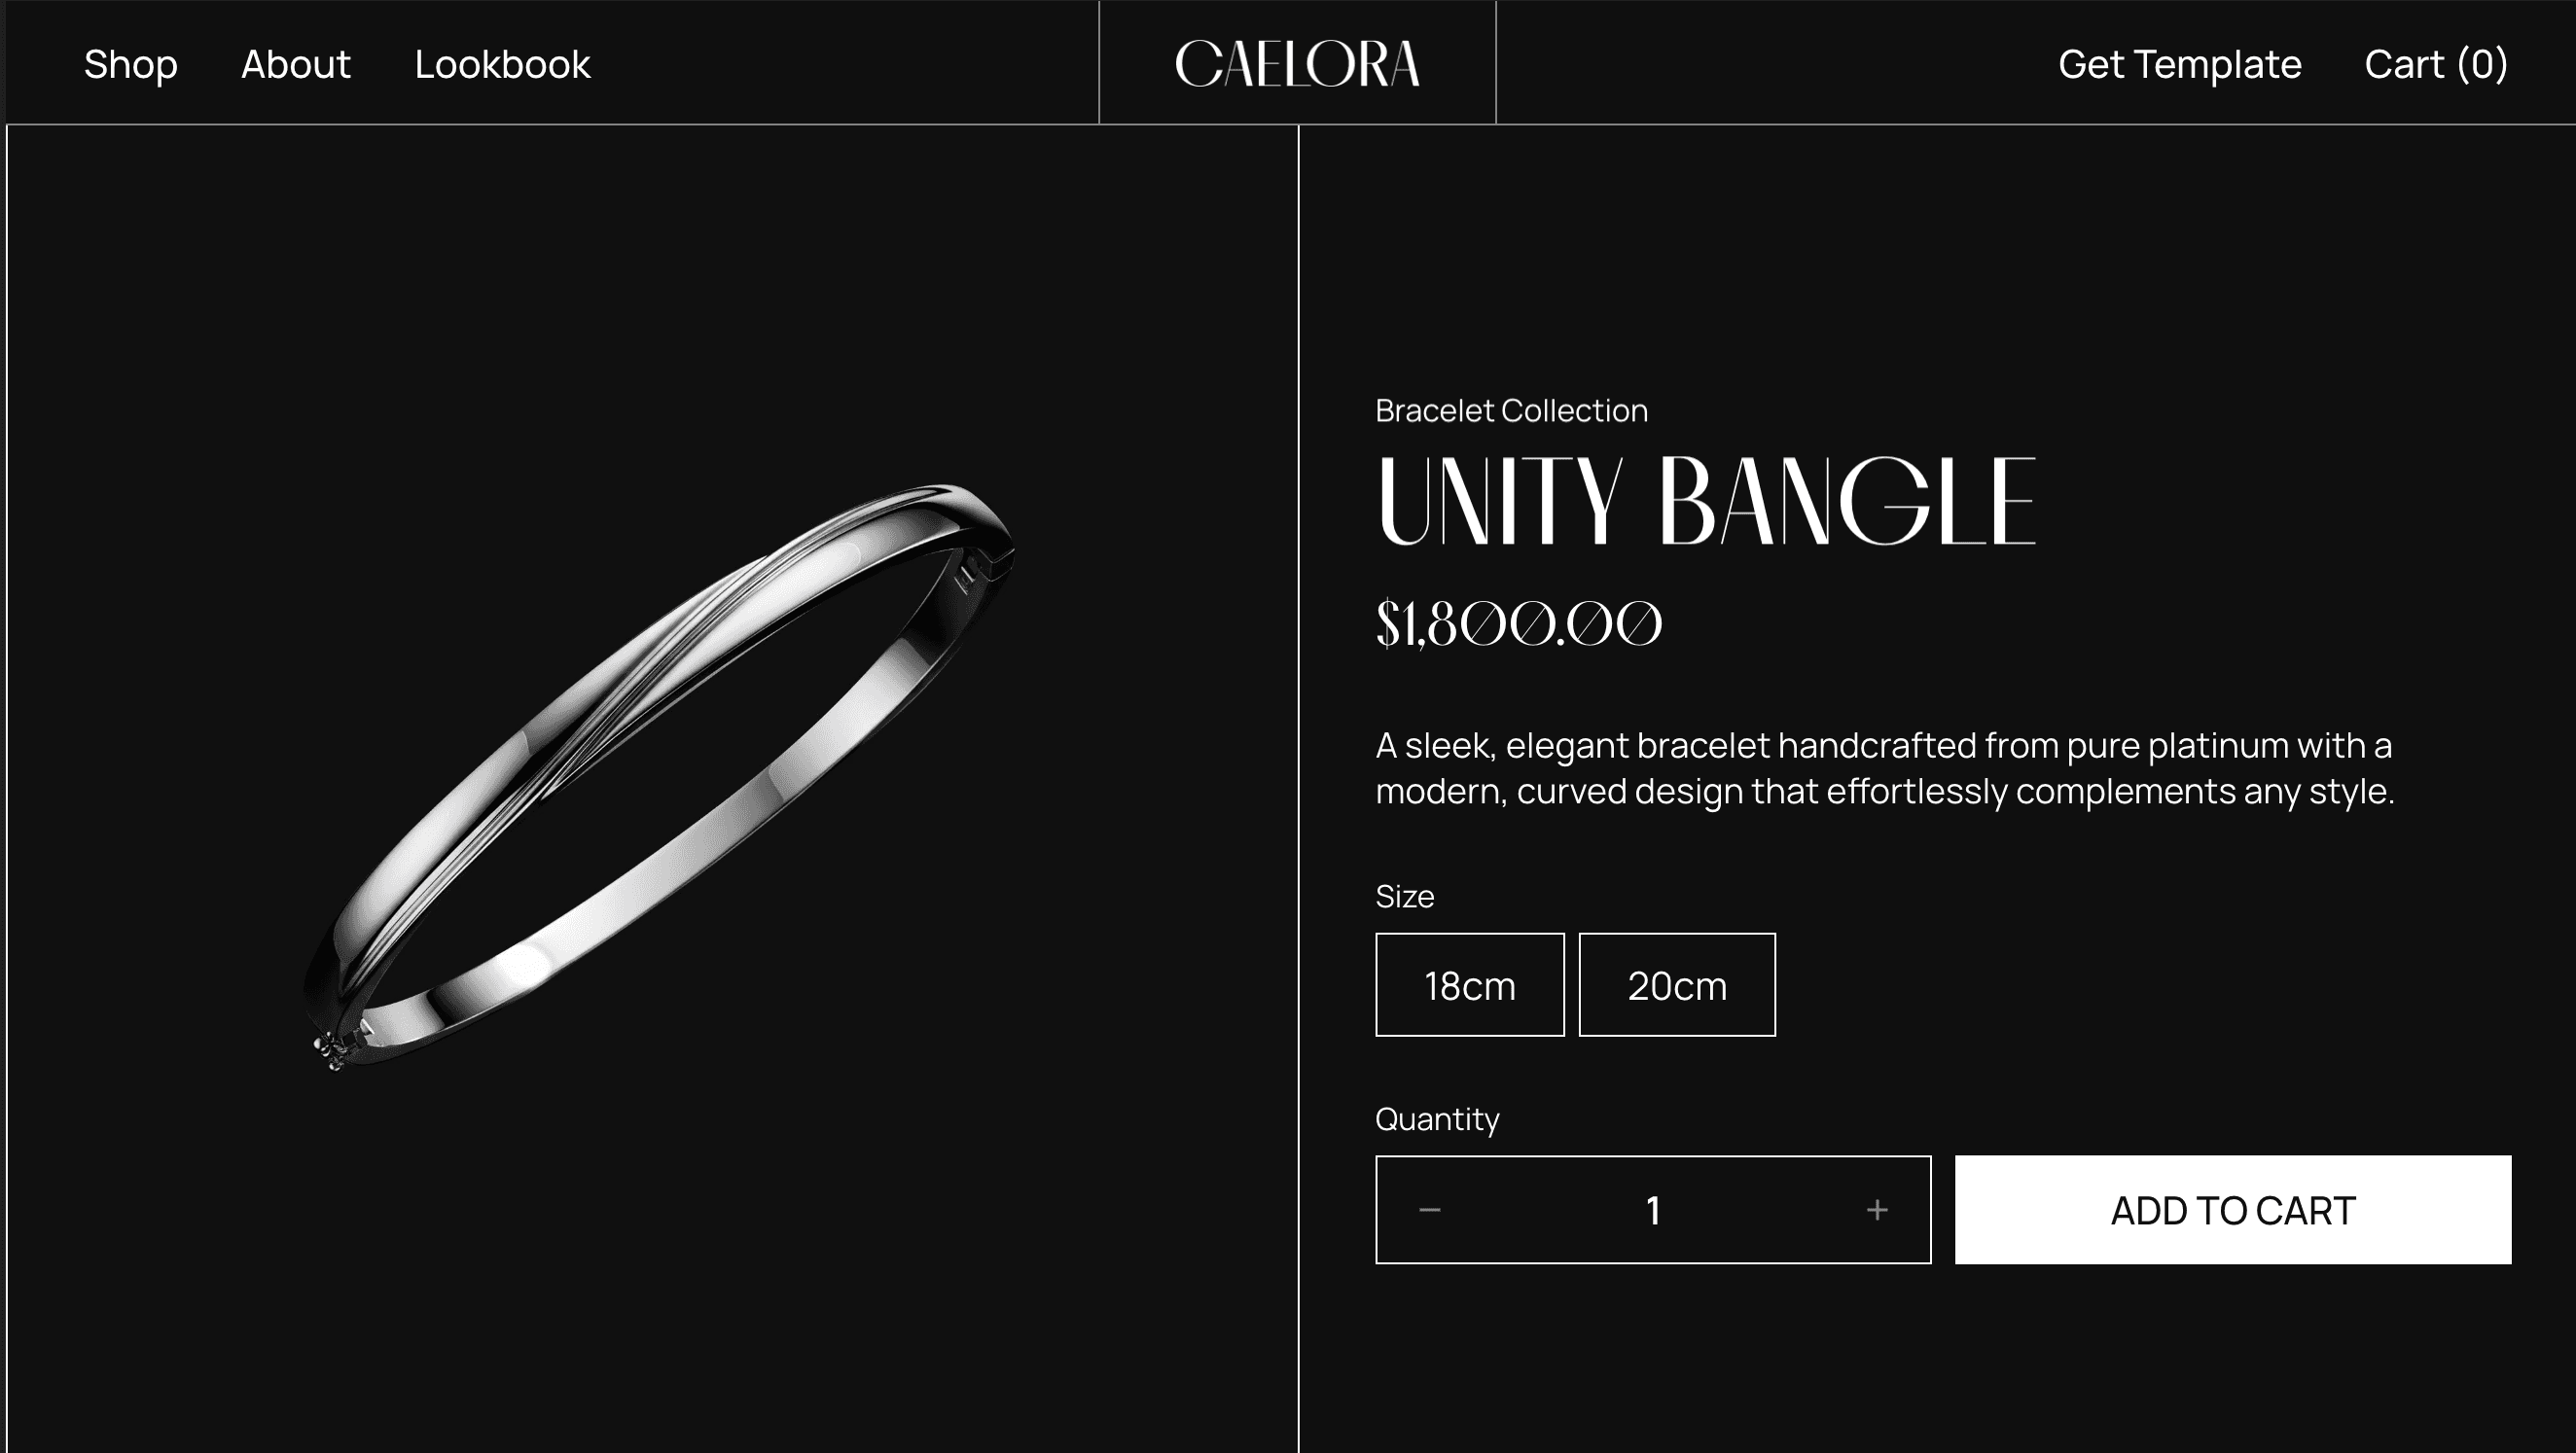Open Cart (0)
This screenshot has width=2576, height=1453.
point(2436,64)
